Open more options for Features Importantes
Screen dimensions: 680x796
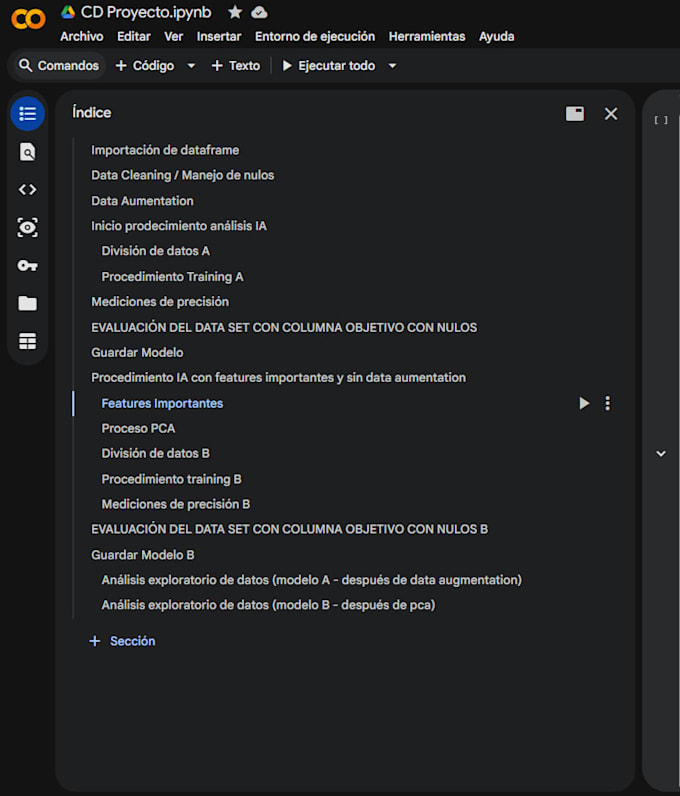[607, 403]
